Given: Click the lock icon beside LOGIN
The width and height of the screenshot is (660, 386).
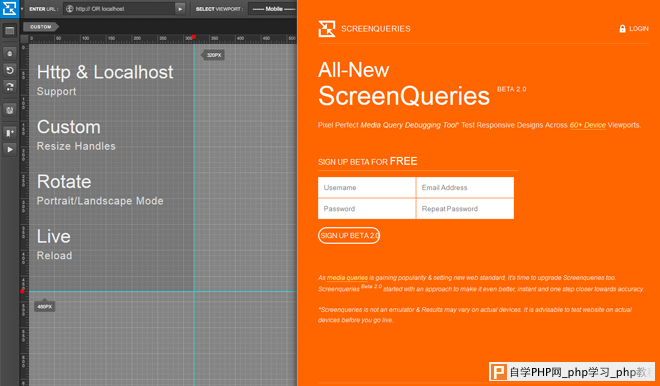Looking at the screenshot, I should 623,29.
